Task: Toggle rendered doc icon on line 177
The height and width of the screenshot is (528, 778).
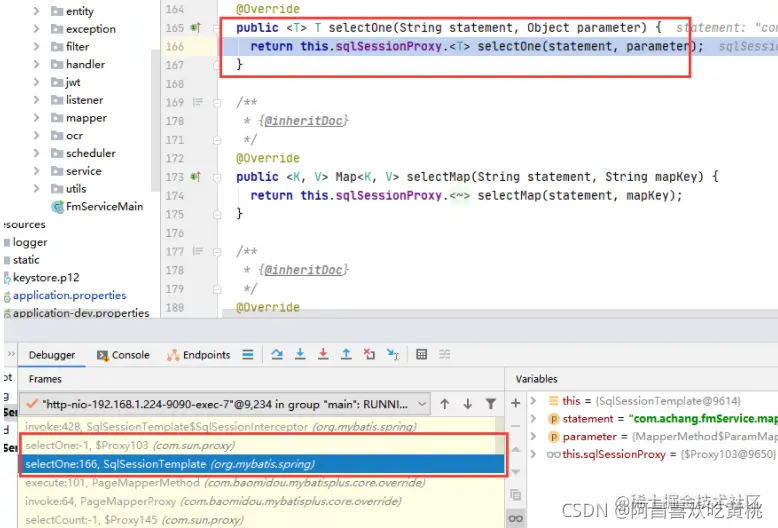Action: tap(197, 251)
